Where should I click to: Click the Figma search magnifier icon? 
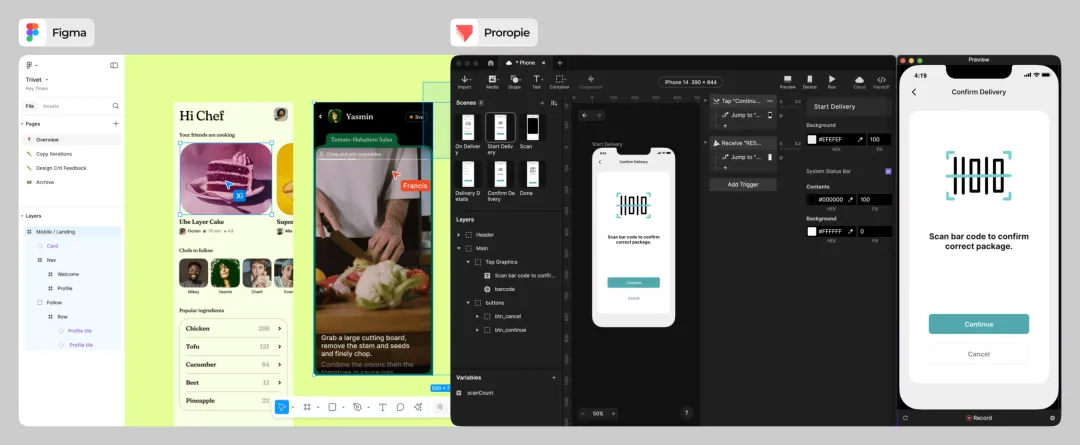tap(116, 106)
